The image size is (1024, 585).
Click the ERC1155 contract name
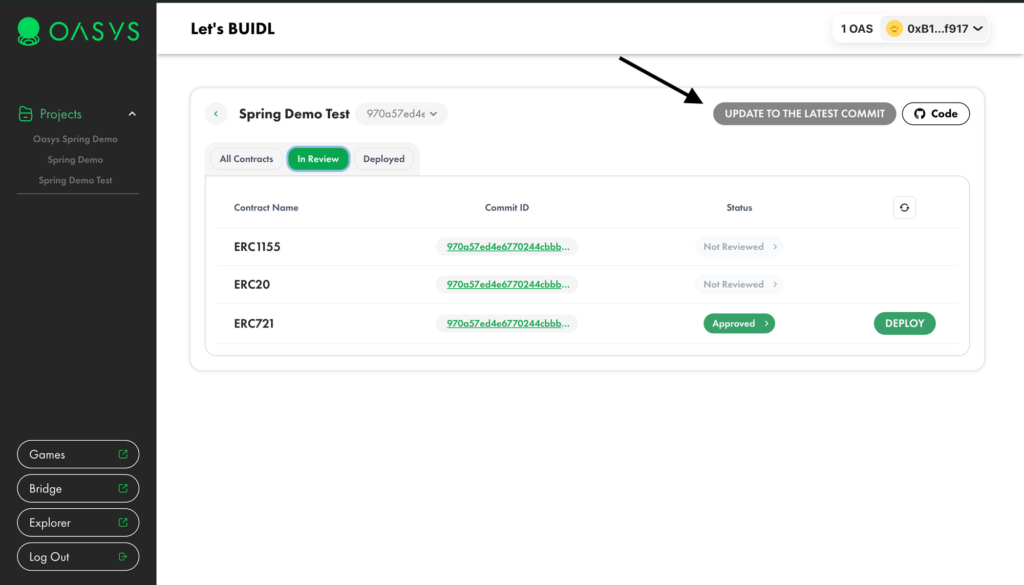[x=257, y=247]
